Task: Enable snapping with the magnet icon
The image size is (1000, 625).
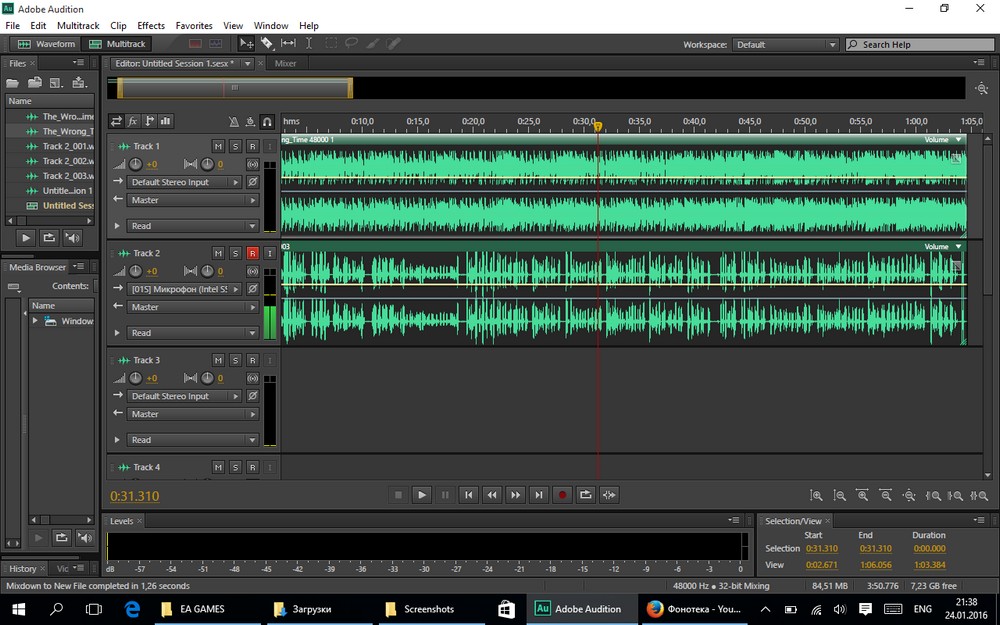Action: 267,122
